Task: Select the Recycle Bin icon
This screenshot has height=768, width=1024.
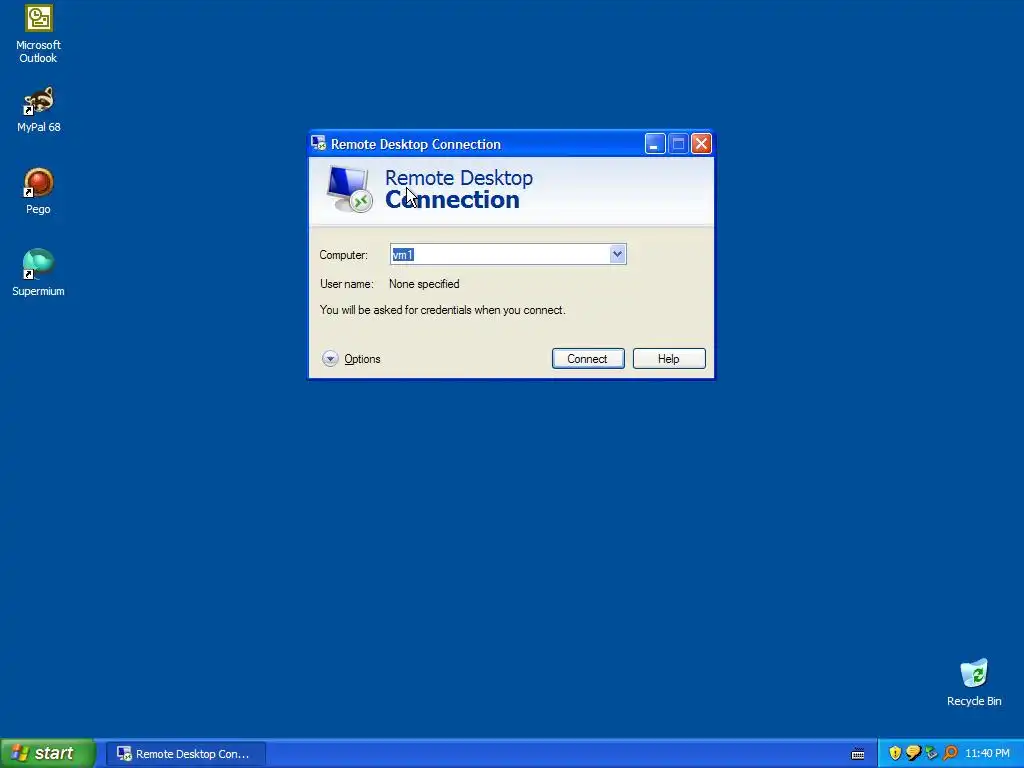Action: (x=974, y=682)
